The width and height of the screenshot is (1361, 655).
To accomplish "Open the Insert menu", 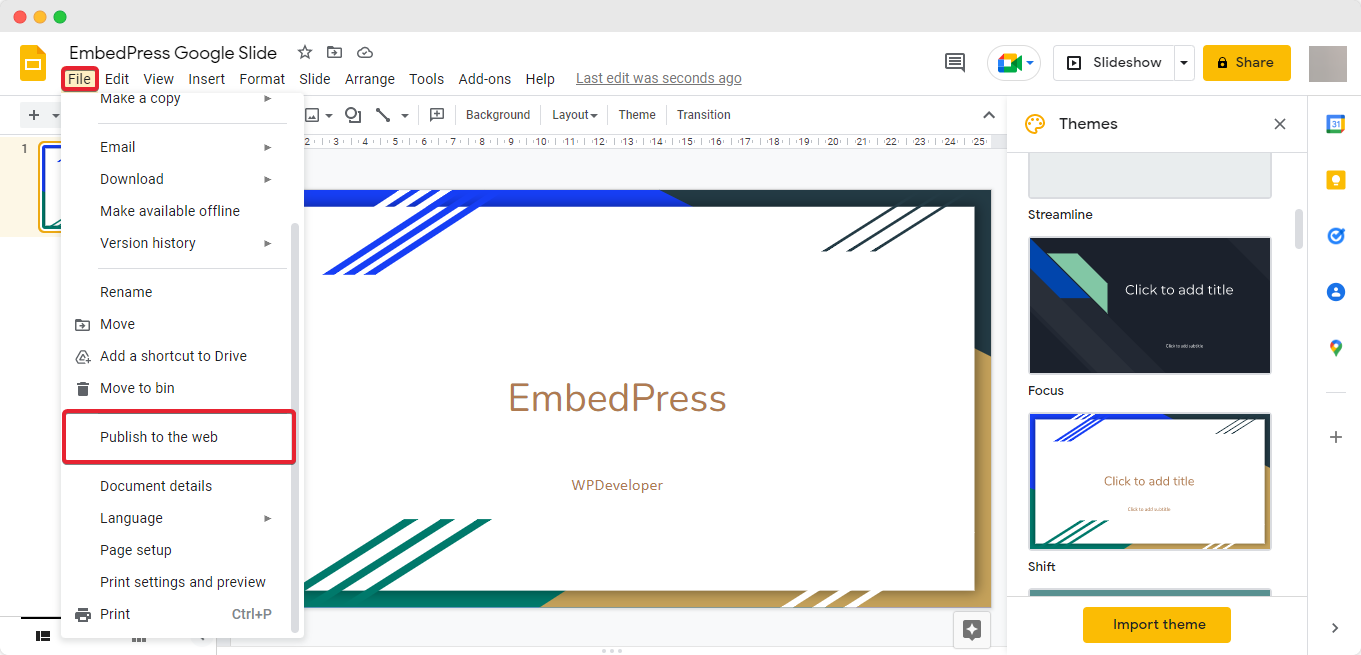I will tap(207, 79).
